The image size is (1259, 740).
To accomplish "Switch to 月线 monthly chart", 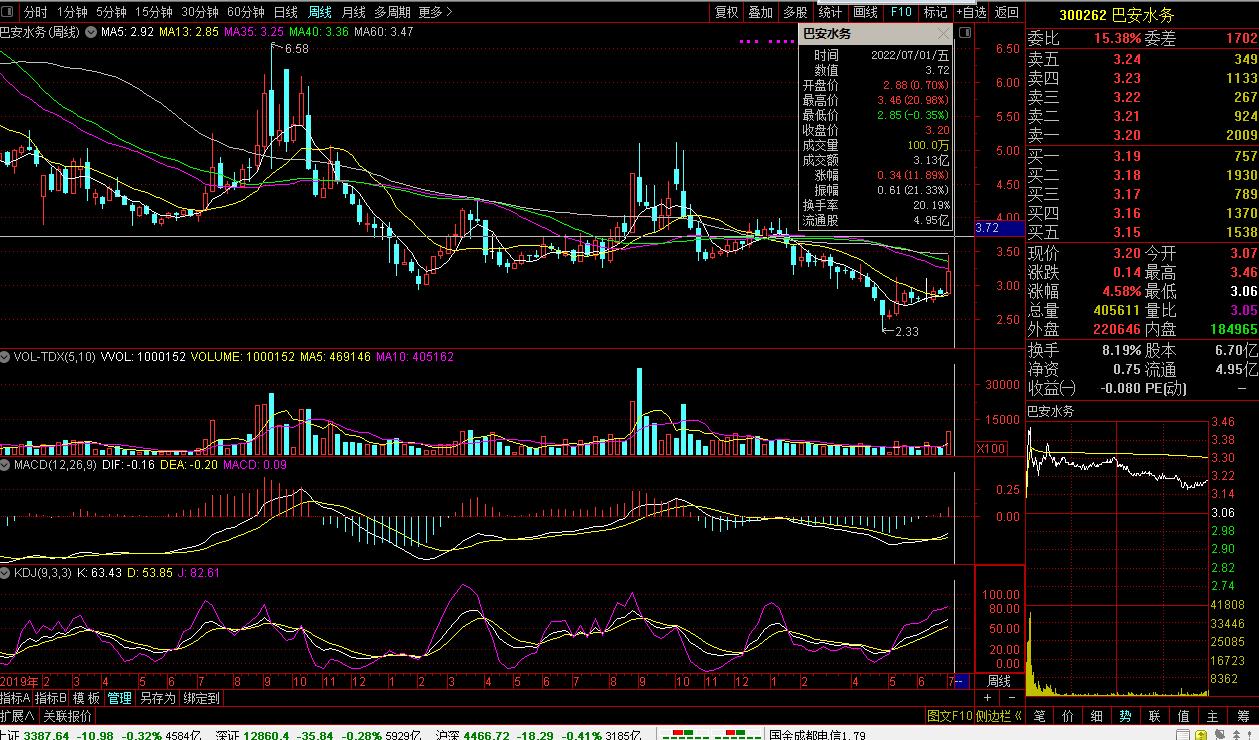I will click(353, 12).
